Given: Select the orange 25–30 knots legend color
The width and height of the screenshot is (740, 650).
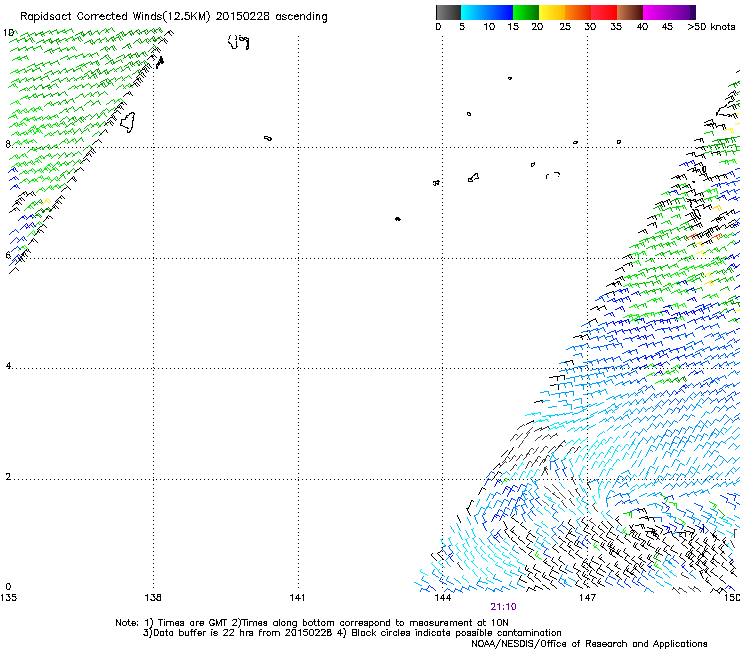Looking at the screenshot, I should pos(578,12).
